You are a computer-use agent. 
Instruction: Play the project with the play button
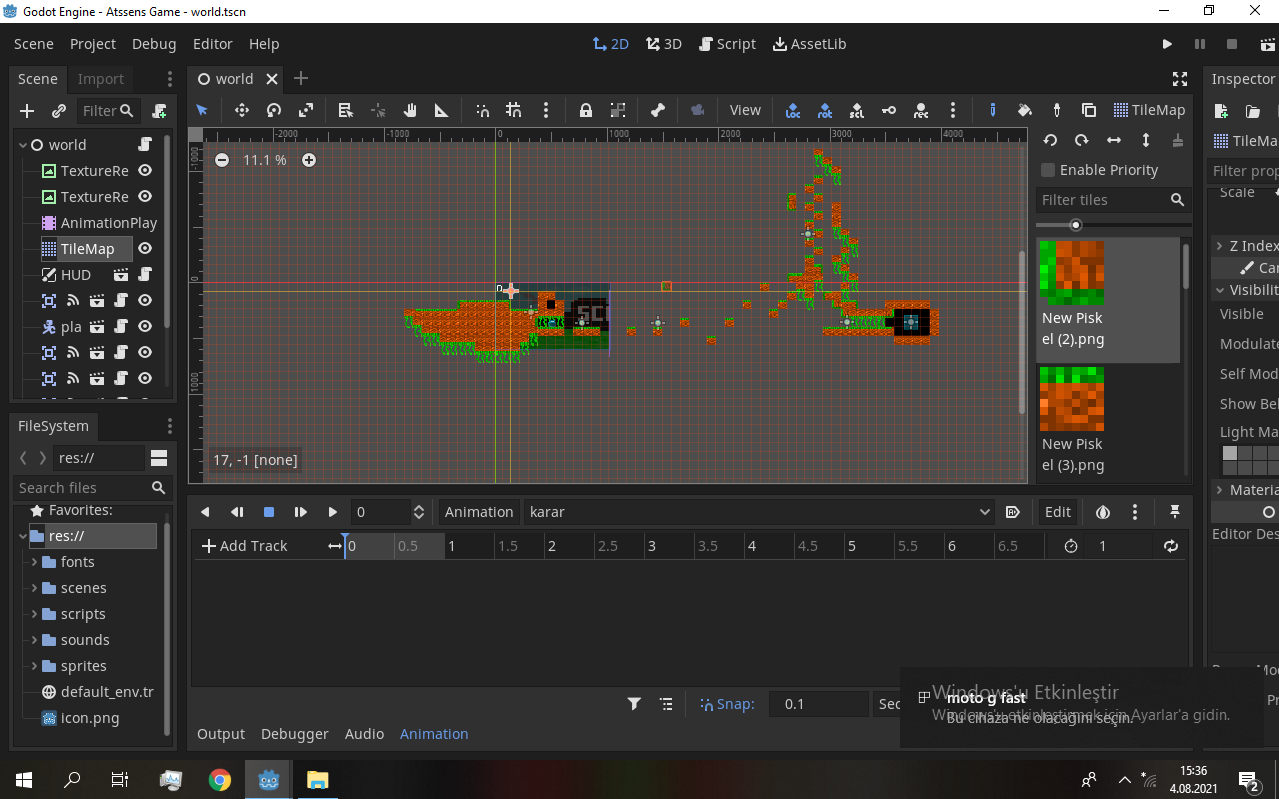tap(1167, 44)
